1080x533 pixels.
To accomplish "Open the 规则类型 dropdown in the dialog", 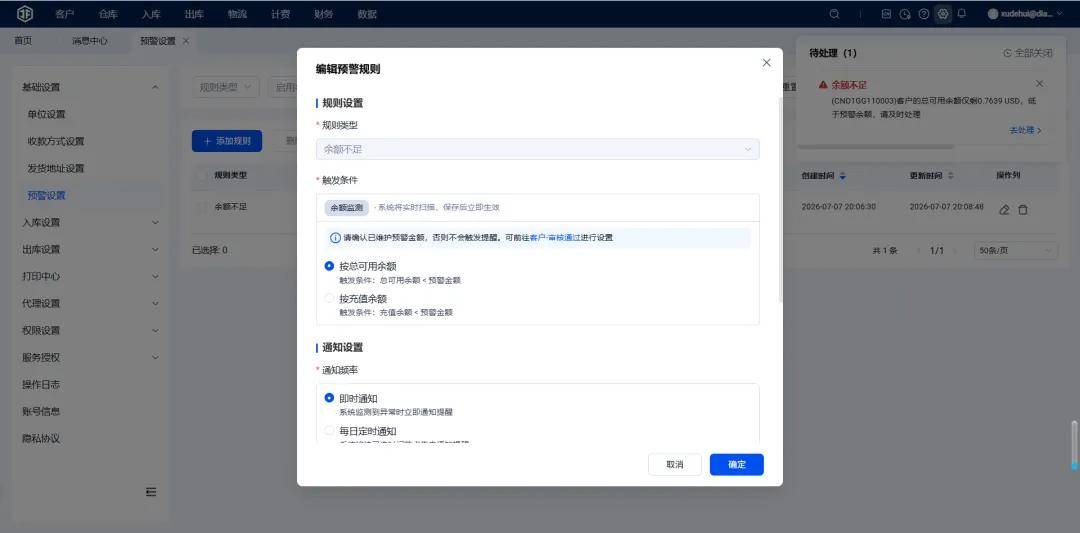I will pyautogui.click(x=538, y=149).
